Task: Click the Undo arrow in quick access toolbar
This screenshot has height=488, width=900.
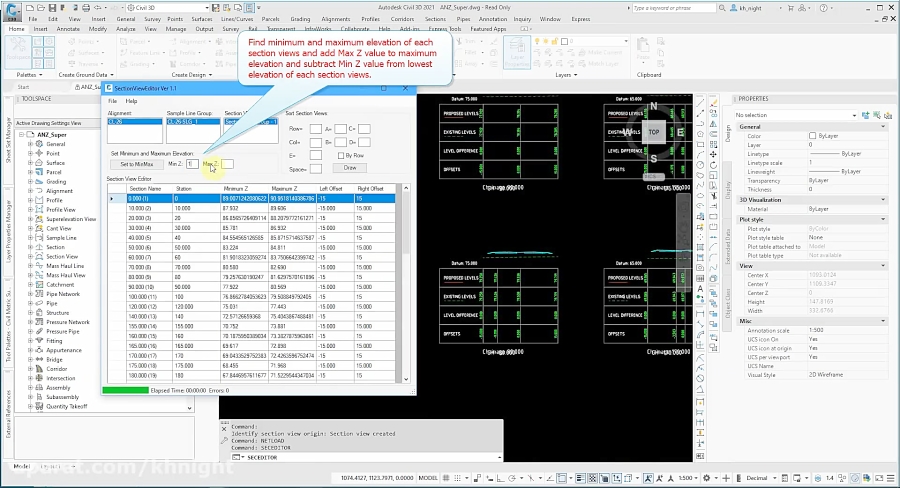Action: tap(98, 8)
